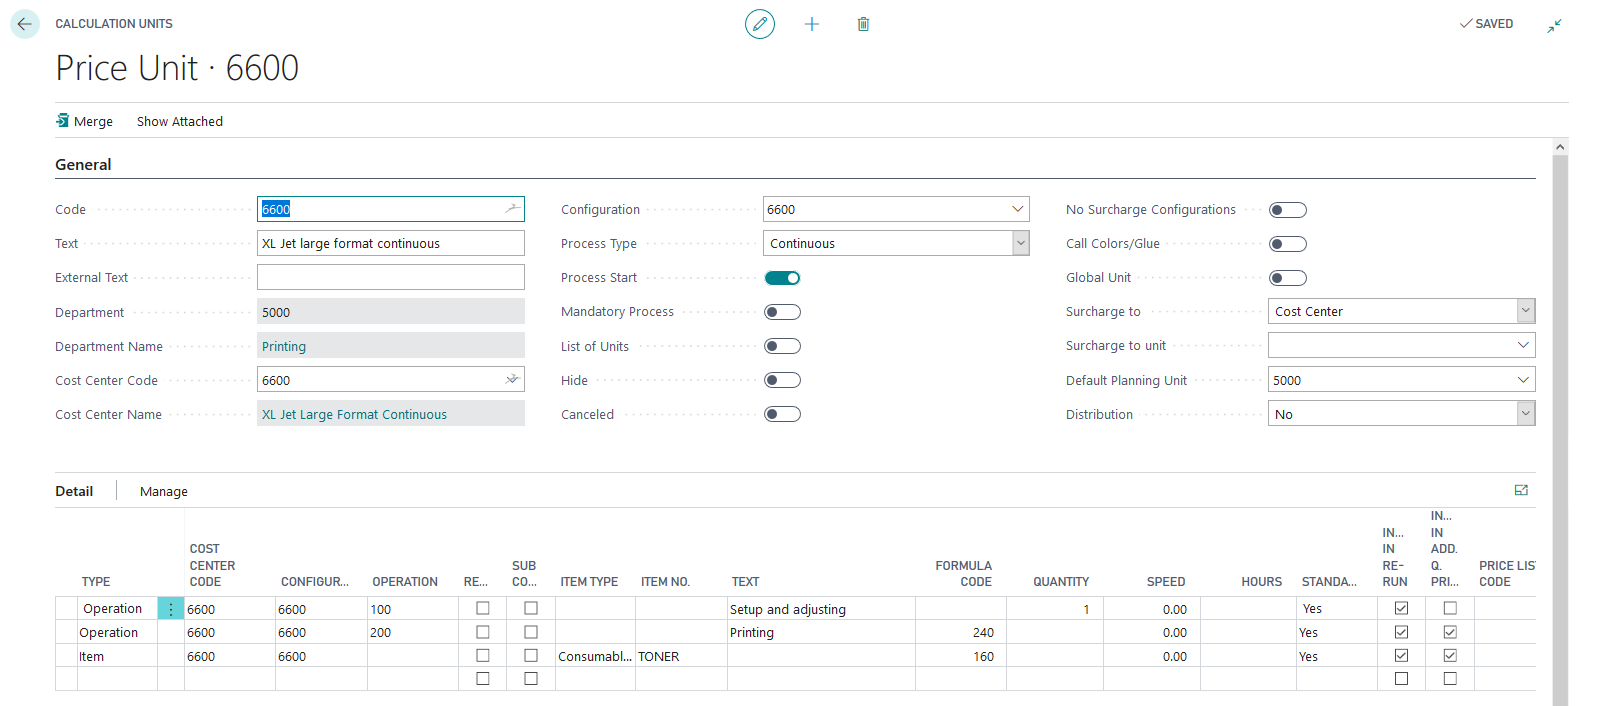Collapse the General section header
Image resolution: width=1606 pixels, height=706 pixels.
pyautogui.click(x=83, y=164)
